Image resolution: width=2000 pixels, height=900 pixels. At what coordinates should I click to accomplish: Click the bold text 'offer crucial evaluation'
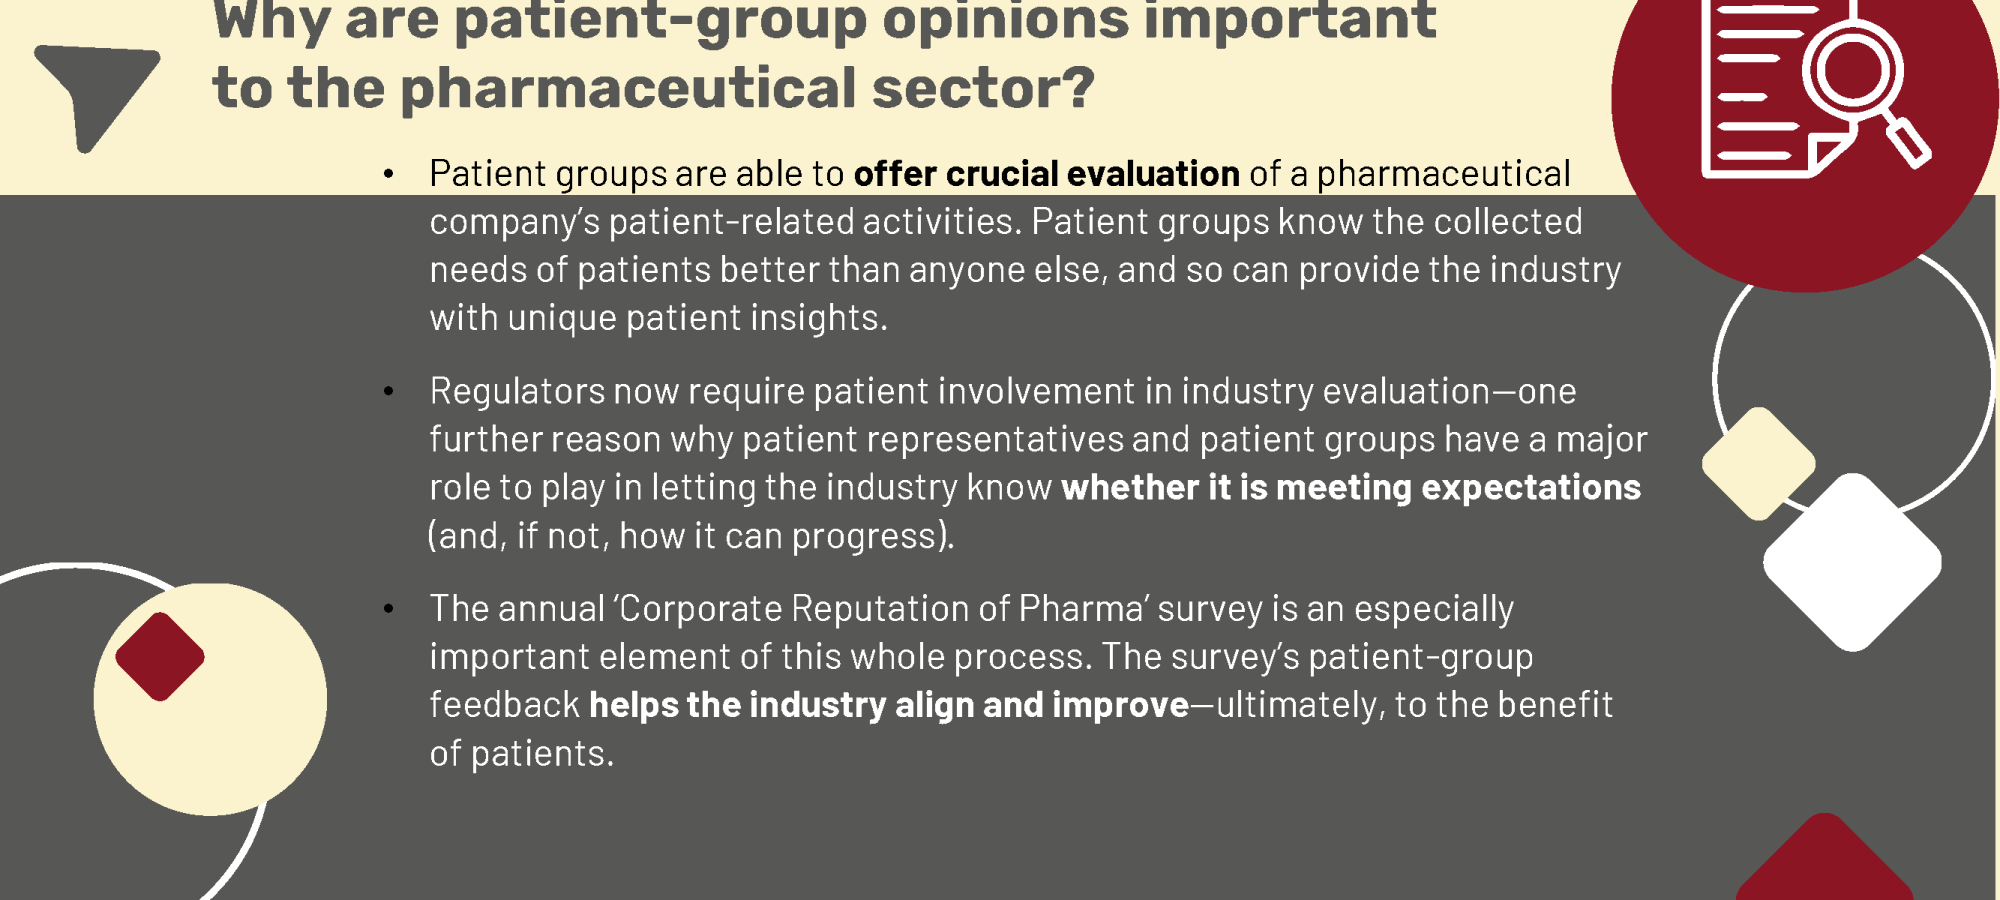(x=1046, y=174)
